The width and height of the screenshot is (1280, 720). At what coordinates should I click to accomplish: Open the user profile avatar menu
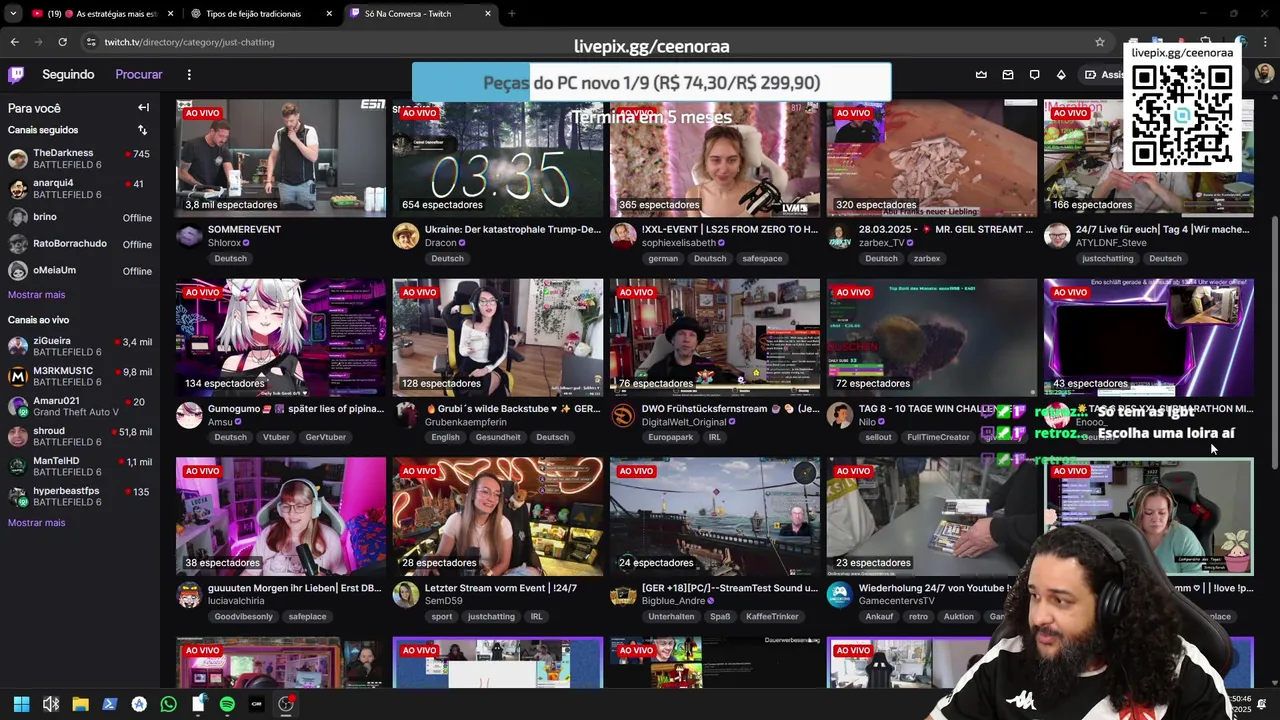pos(1264,74)
